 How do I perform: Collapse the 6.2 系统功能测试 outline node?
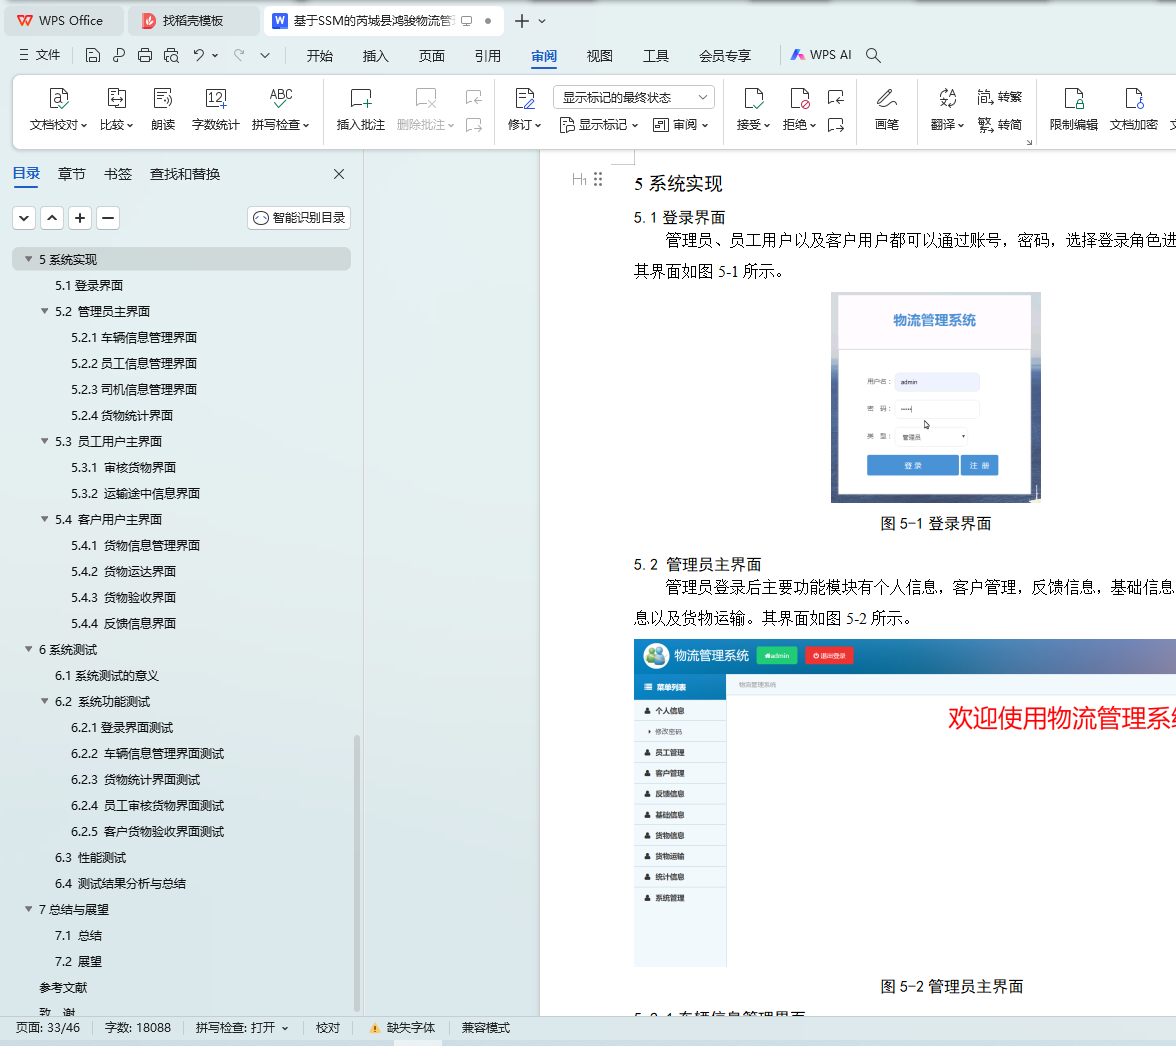(44, 702)
